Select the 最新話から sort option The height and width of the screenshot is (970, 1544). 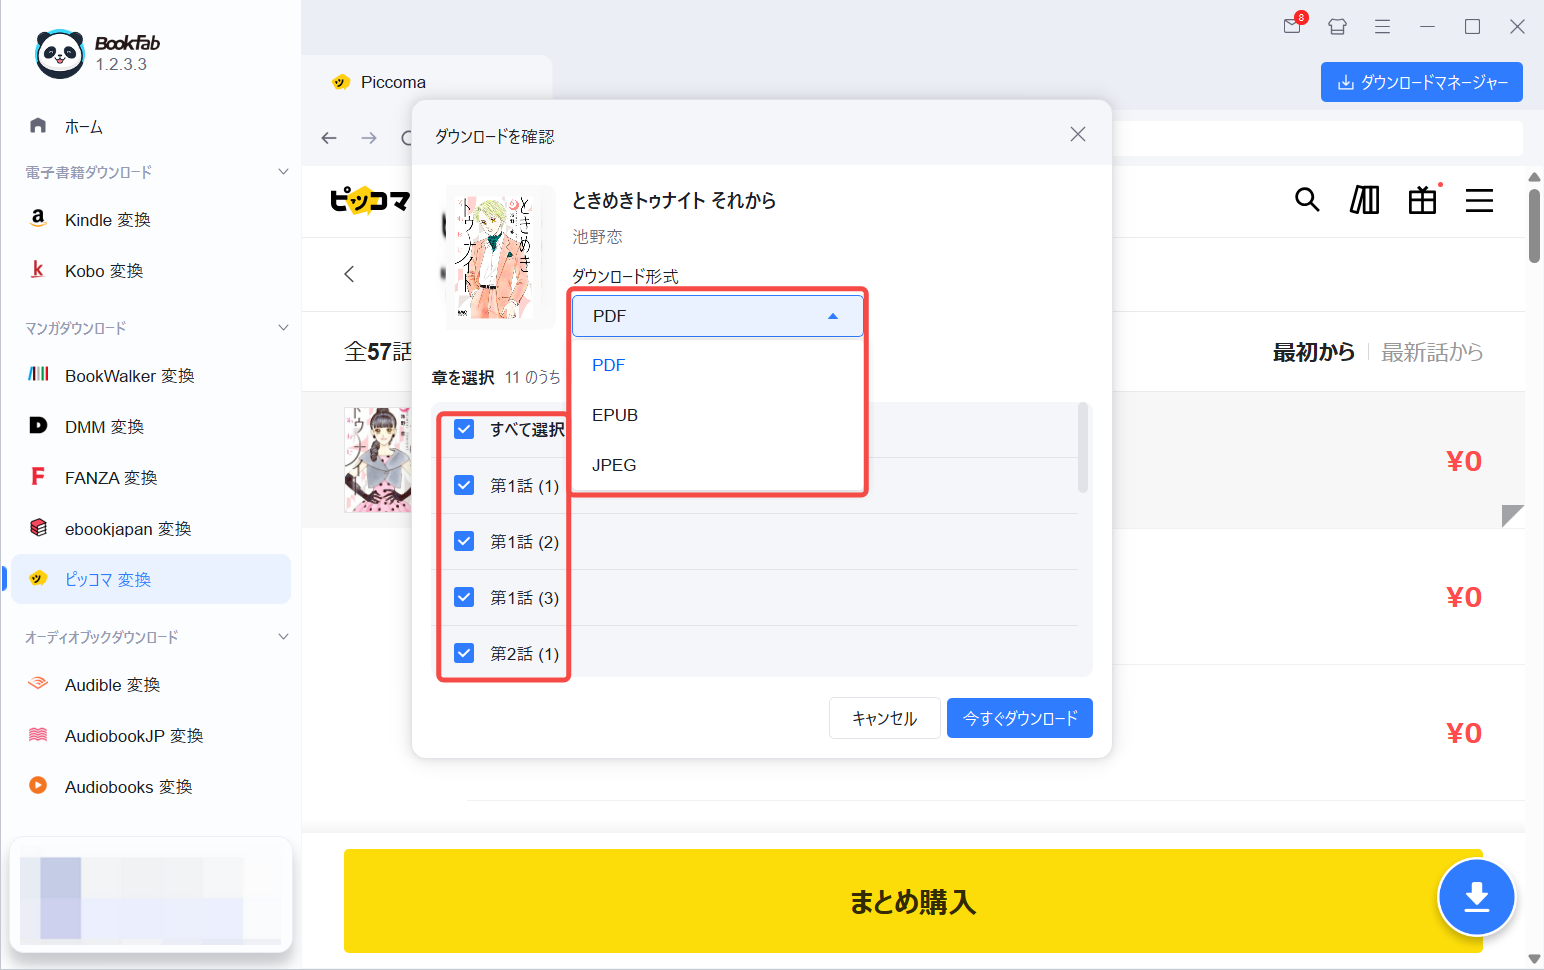(1432, 352)
